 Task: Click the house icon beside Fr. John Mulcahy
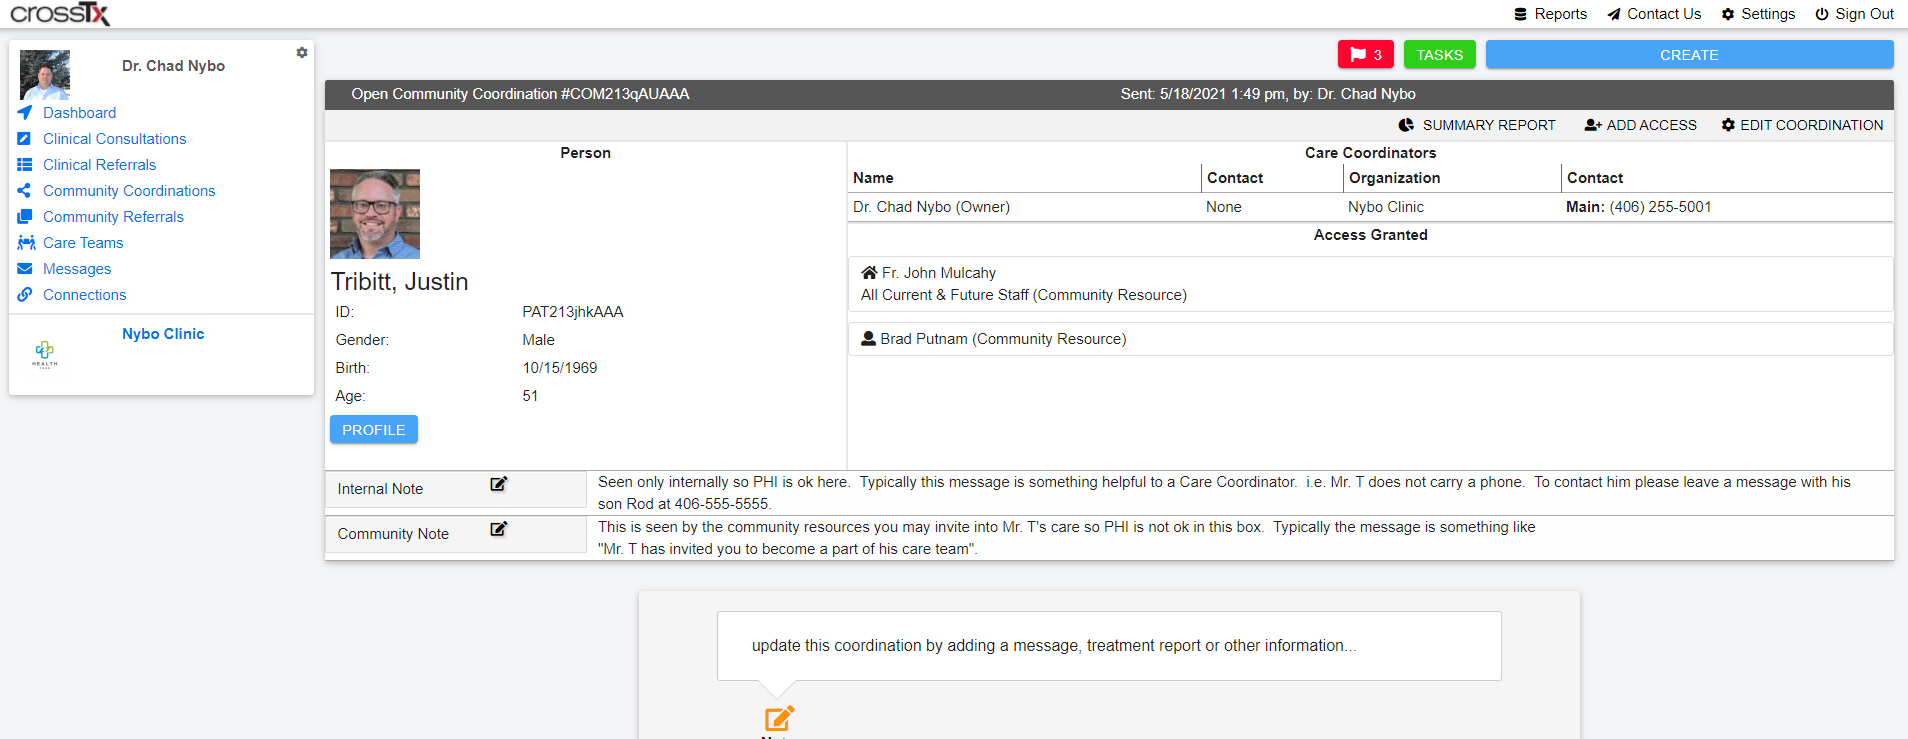tap(869, 272)
